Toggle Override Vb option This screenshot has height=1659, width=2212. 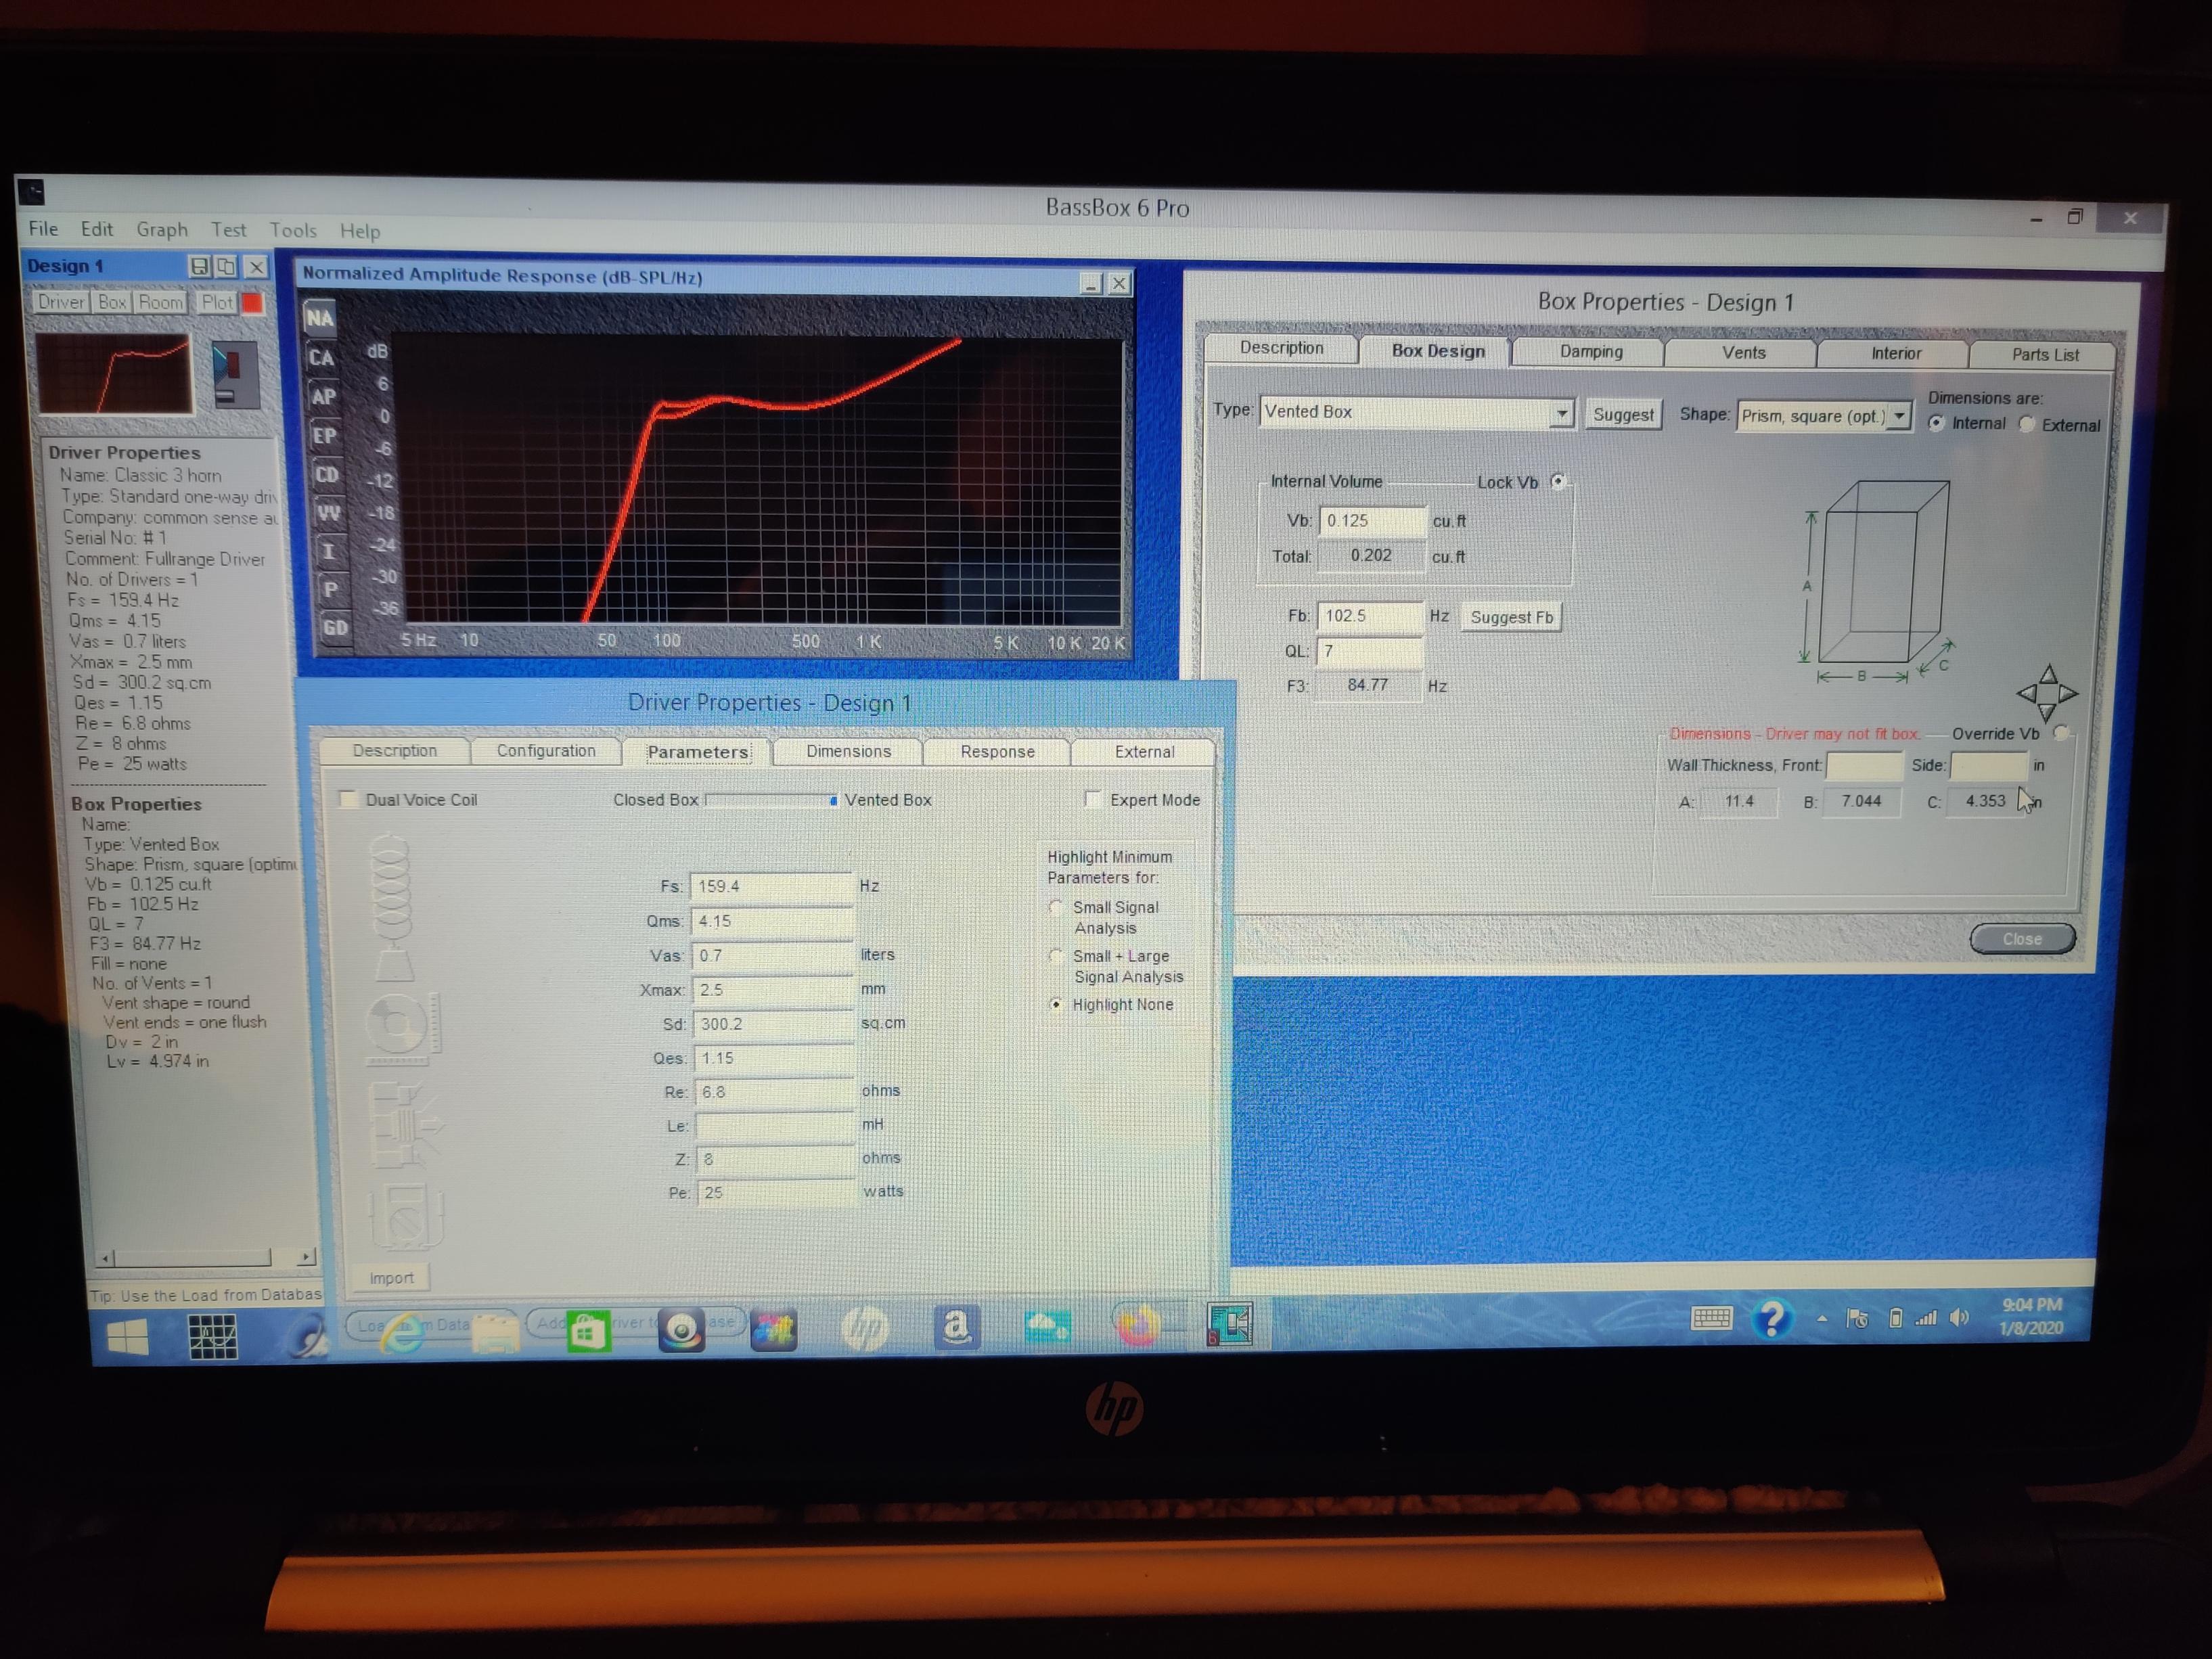pos(2062,733)
